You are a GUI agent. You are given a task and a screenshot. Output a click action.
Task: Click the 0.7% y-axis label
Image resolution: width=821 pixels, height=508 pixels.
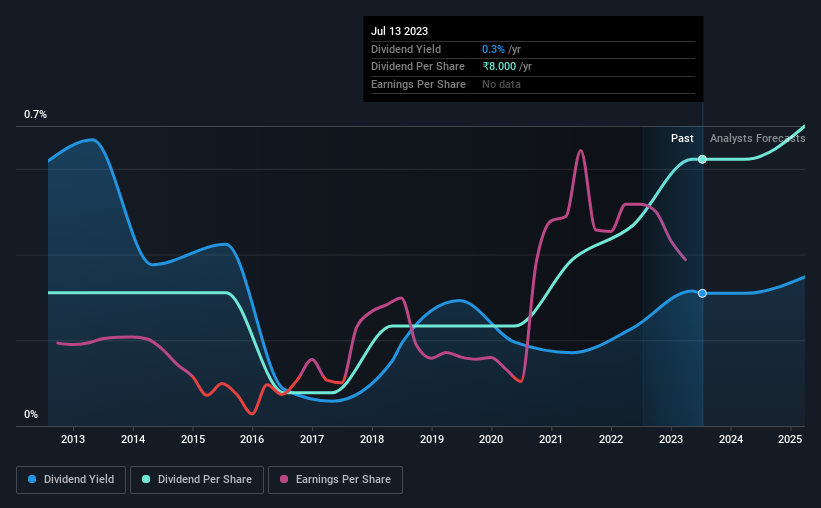35,114
